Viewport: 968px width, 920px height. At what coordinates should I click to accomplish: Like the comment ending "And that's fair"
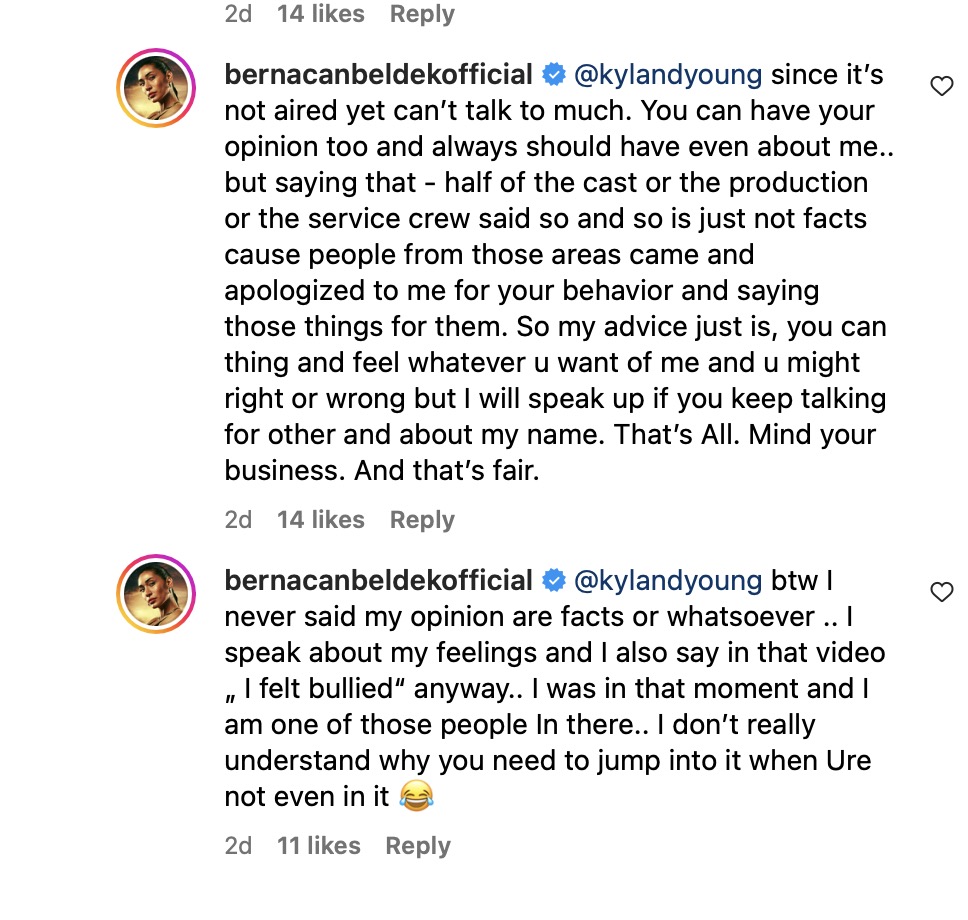pyautogui.click(x=941, y=87)
